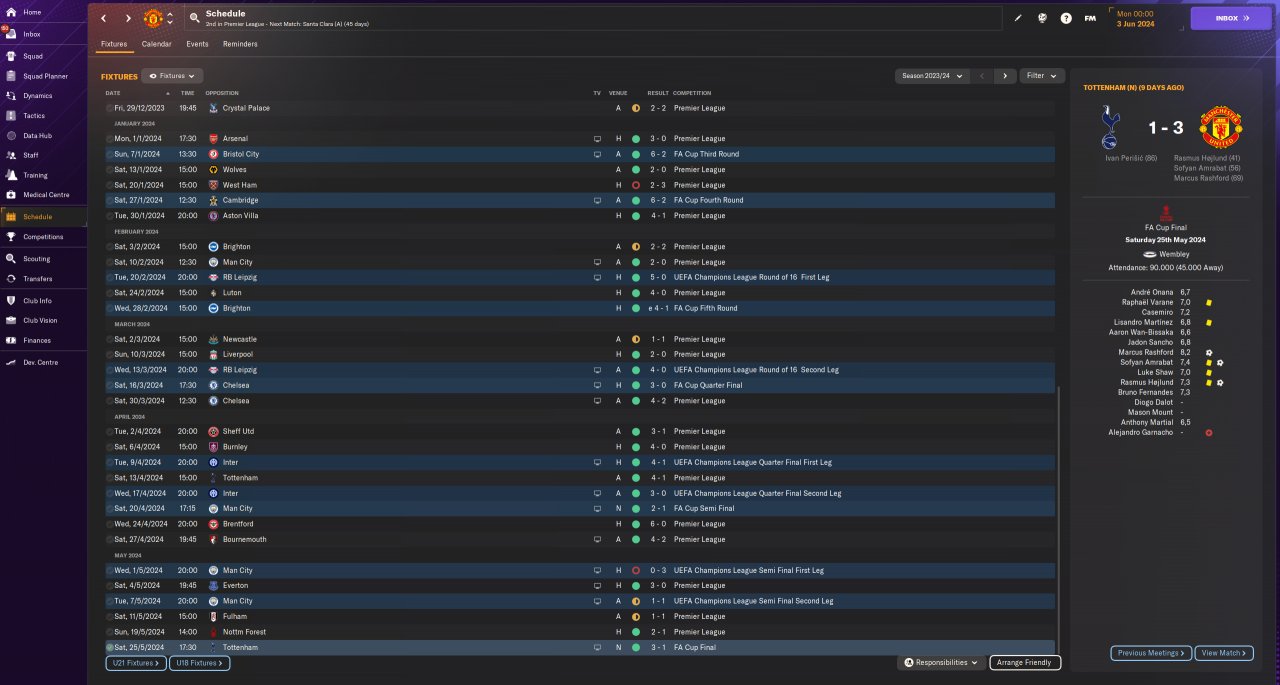Screen dimensions: 1280x685
Task: Click the View Match button
Action: click(1224, 653)
